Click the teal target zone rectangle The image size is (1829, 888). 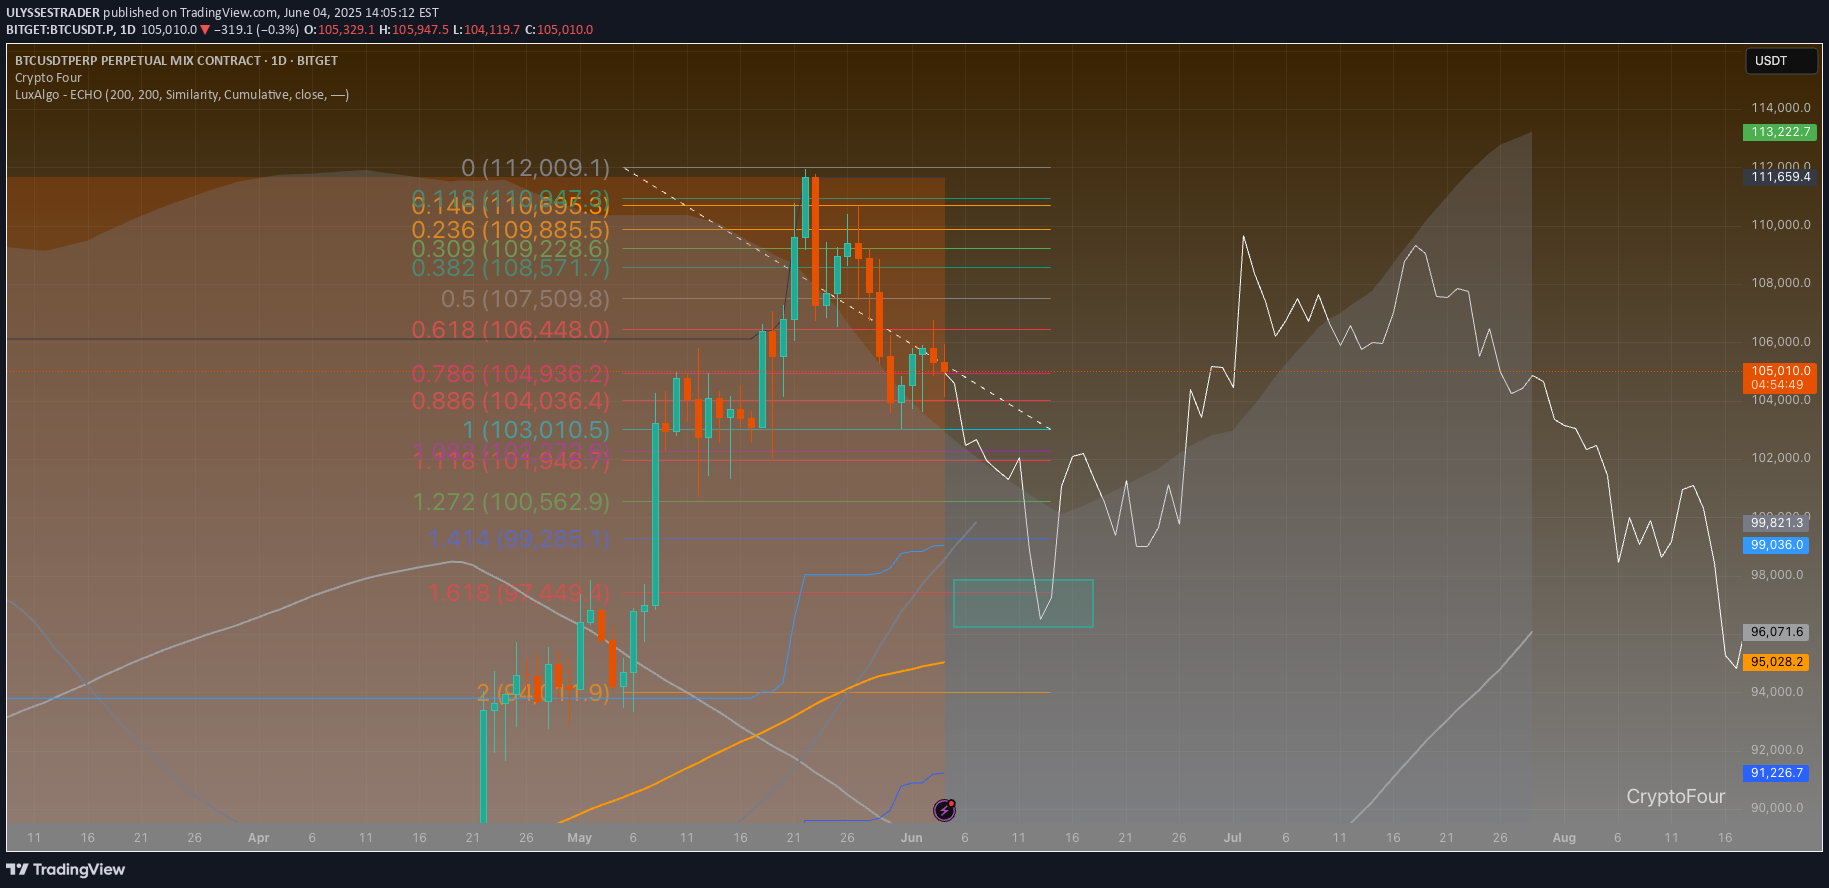point(1023,603)
